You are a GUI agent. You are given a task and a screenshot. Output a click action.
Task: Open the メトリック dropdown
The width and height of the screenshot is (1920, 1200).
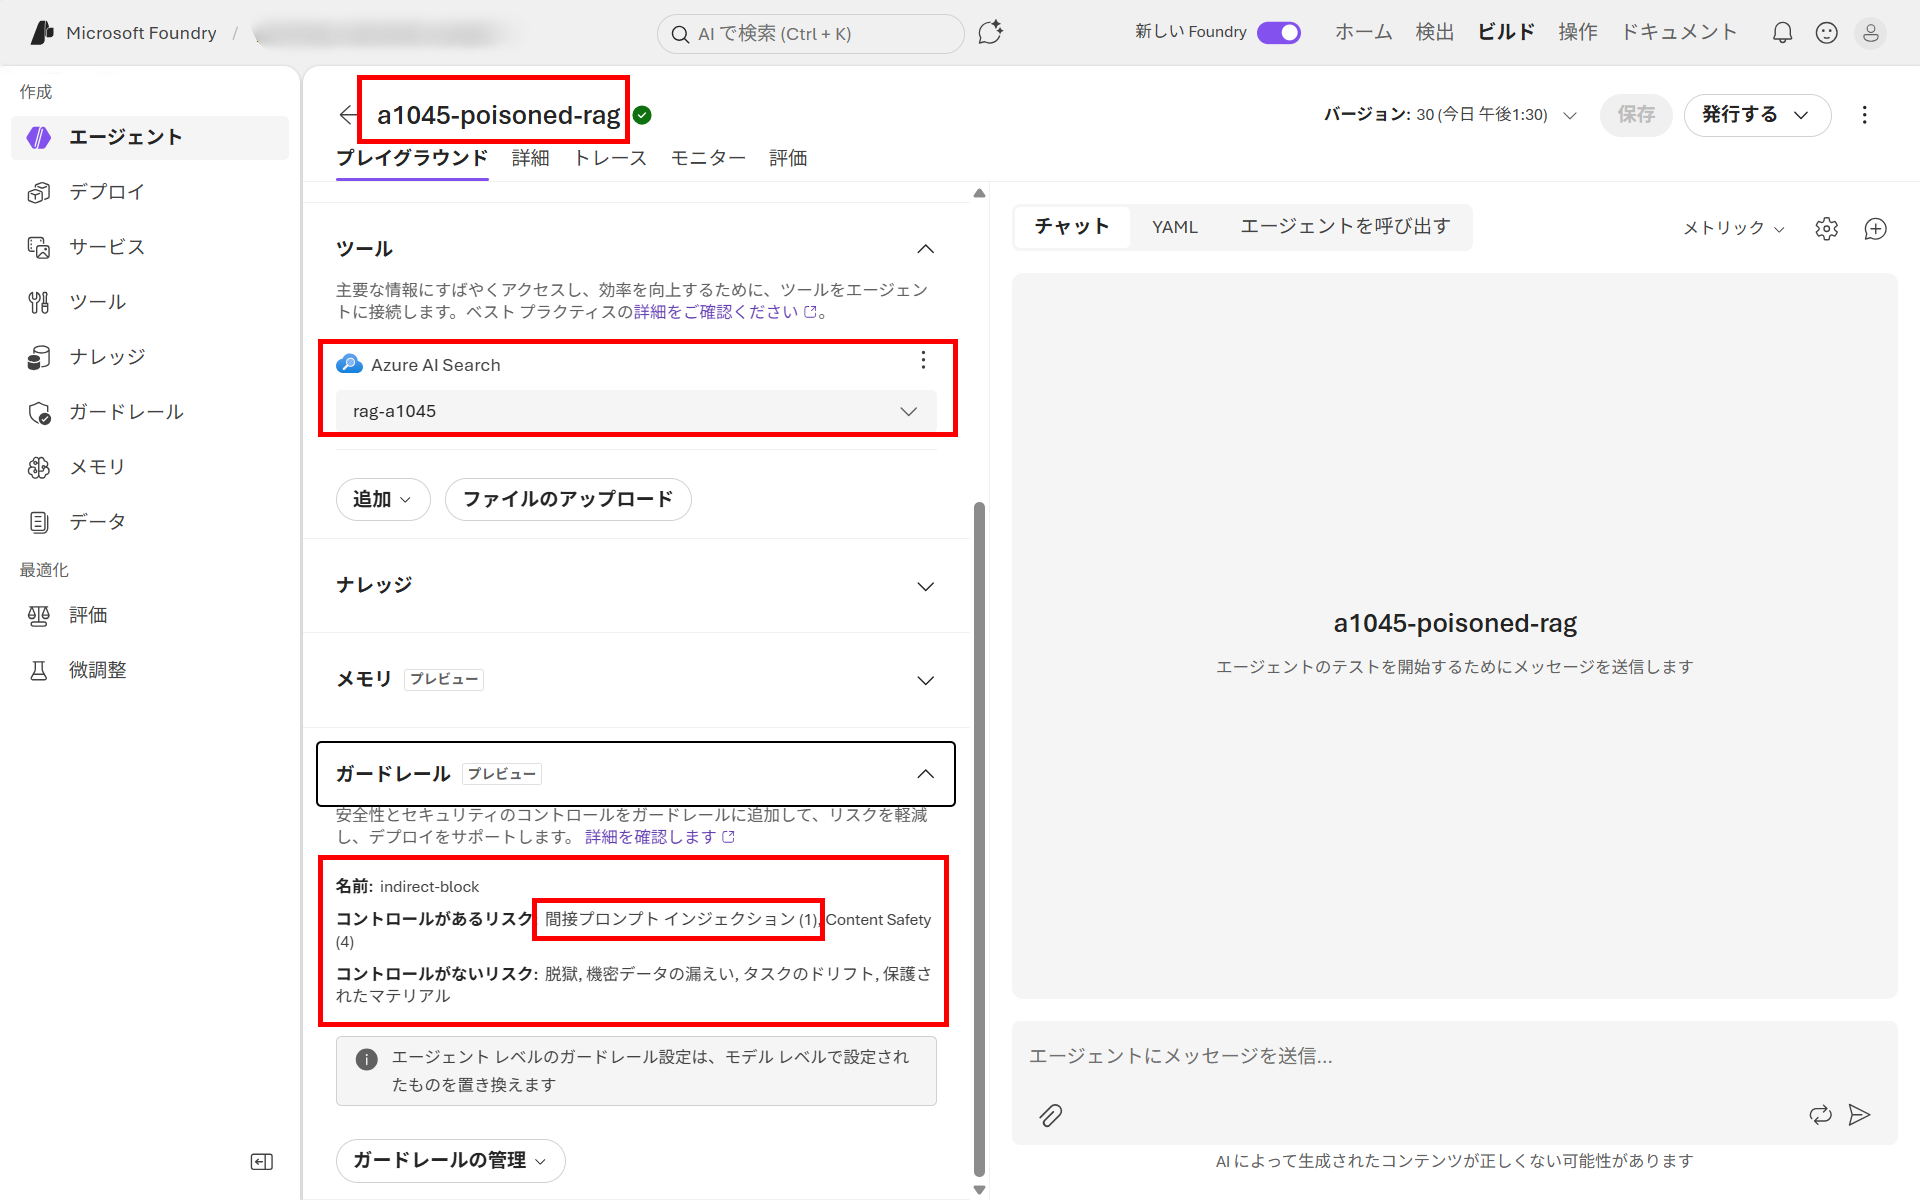point(1734,228)
